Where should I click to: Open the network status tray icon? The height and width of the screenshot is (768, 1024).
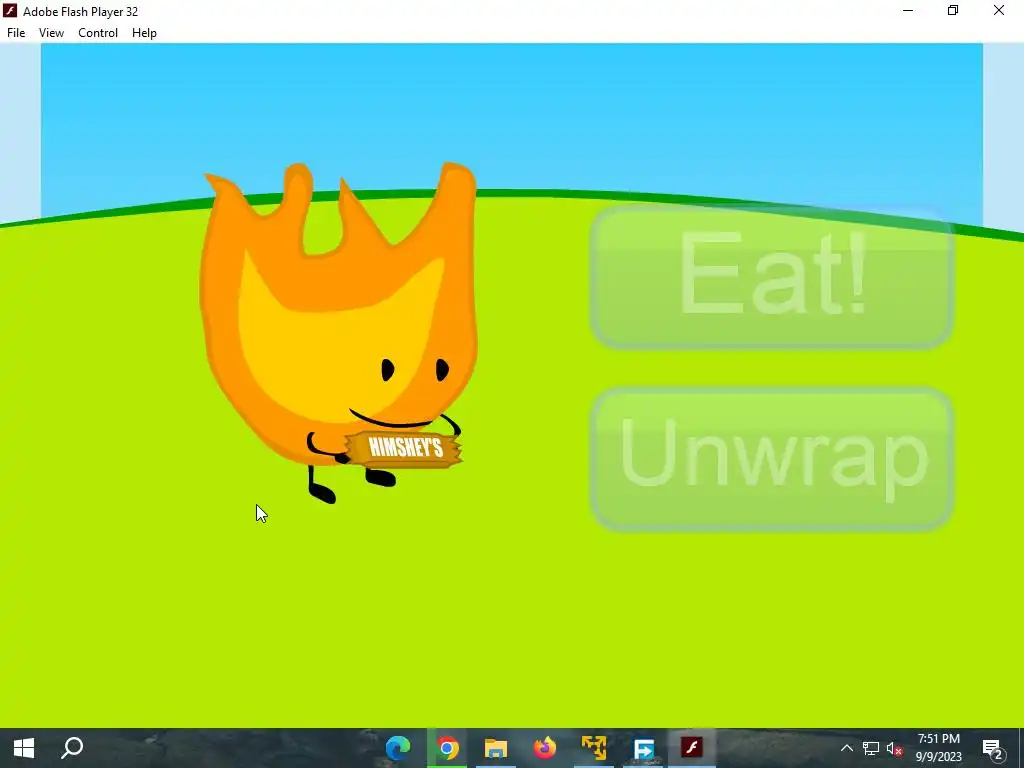pos(871,748)
